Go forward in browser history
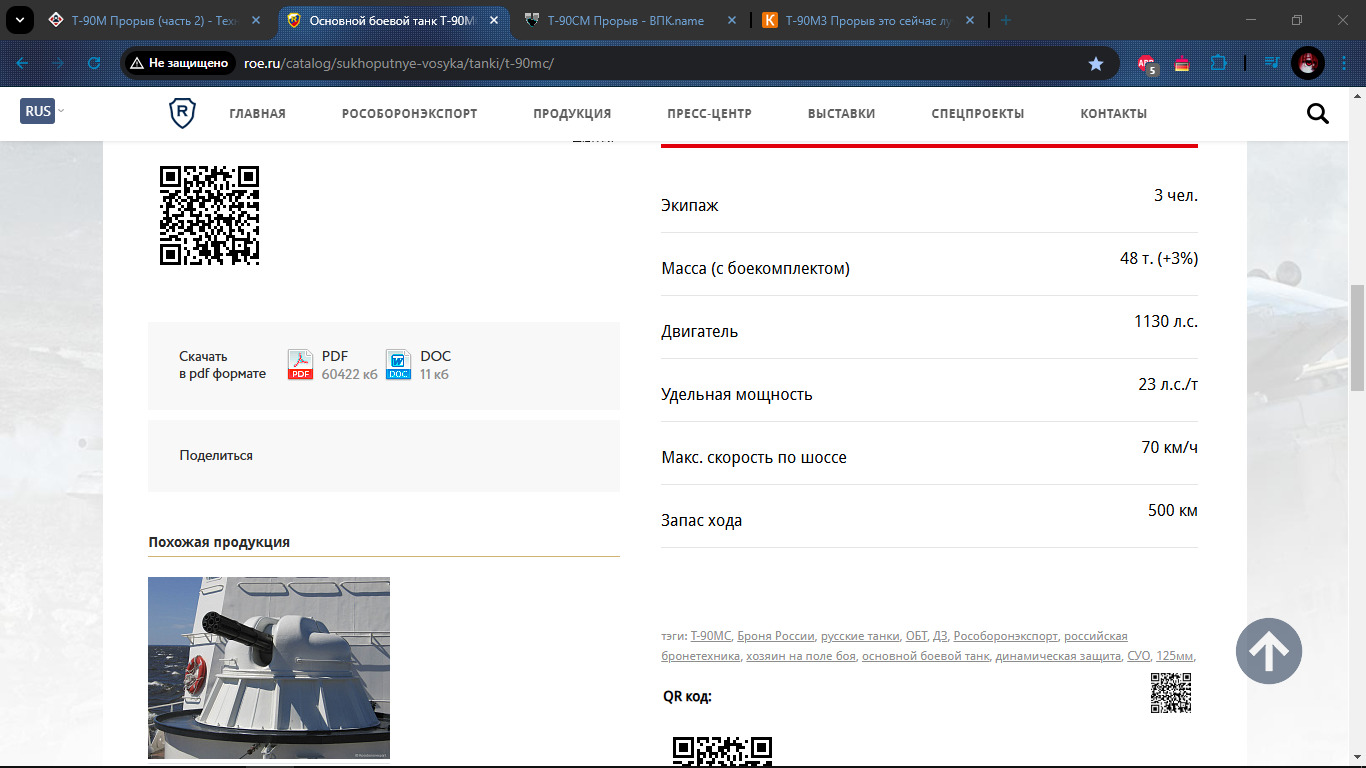This screenshot has height=768, width=1366. (58, 63)
